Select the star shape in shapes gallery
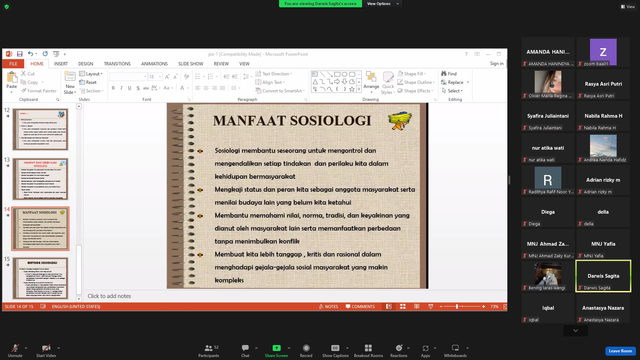640x360 pixels. click(352, 89)
